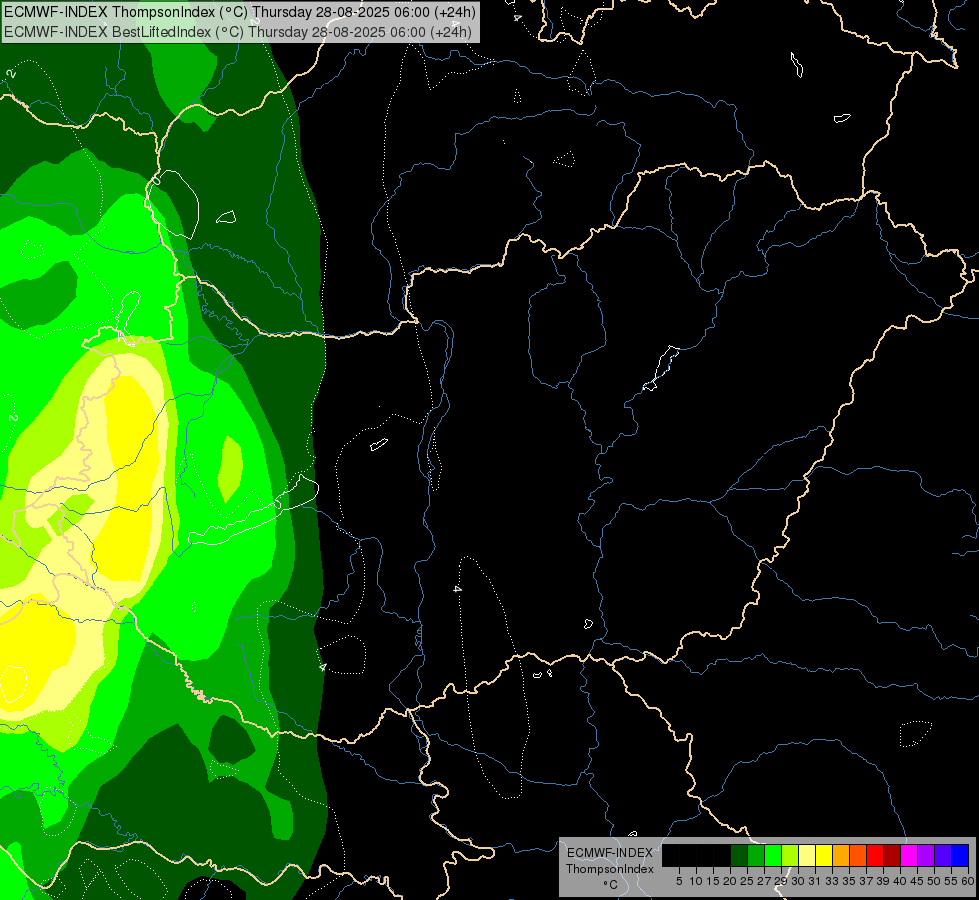979x900 pixels.
Task: Click the lime 29–30 legend swatch
Action: (x=790, y=855)
